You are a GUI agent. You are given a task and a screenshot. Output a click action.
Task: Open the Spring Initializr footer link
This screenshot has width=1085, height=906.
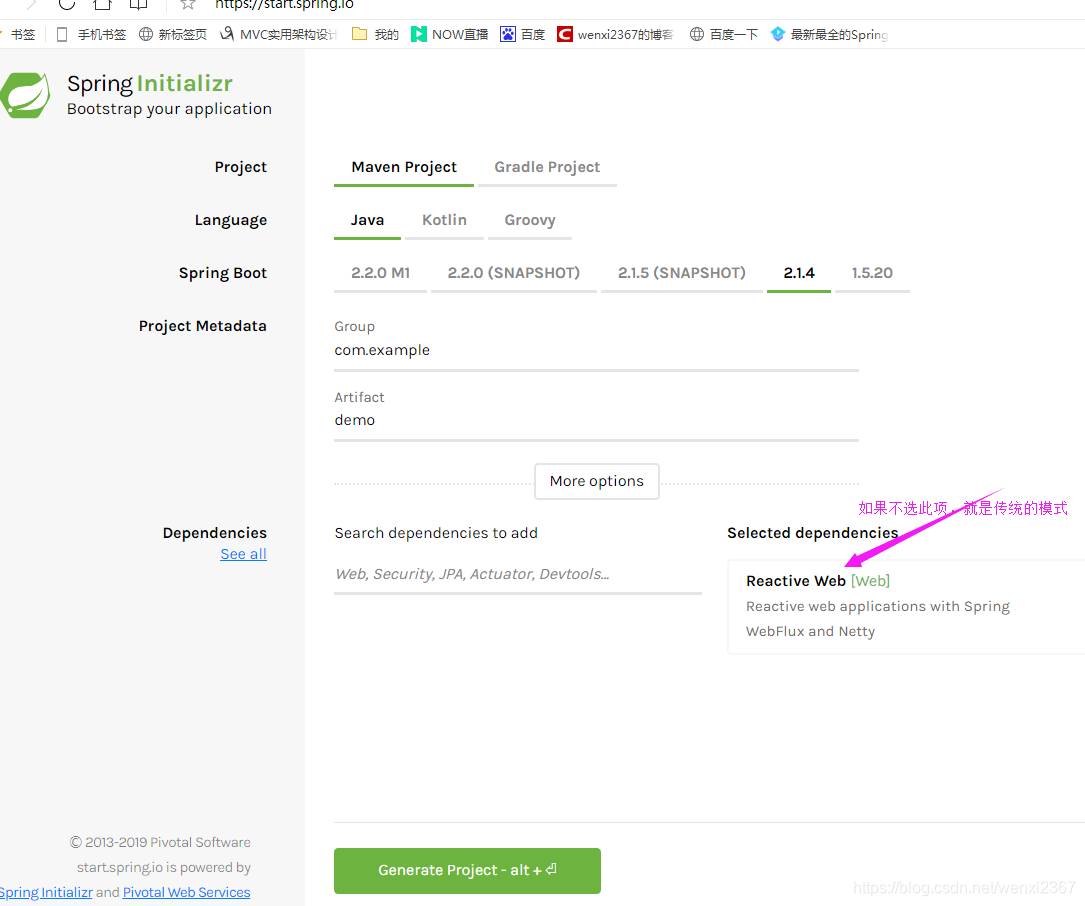tap(46, 893)
